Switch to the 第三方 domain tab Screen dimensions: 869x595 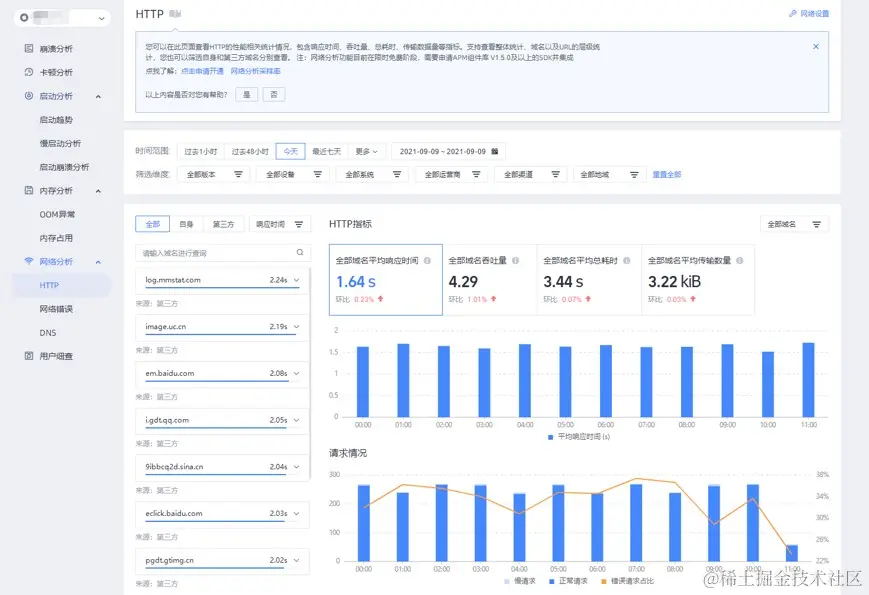(223, 224)
